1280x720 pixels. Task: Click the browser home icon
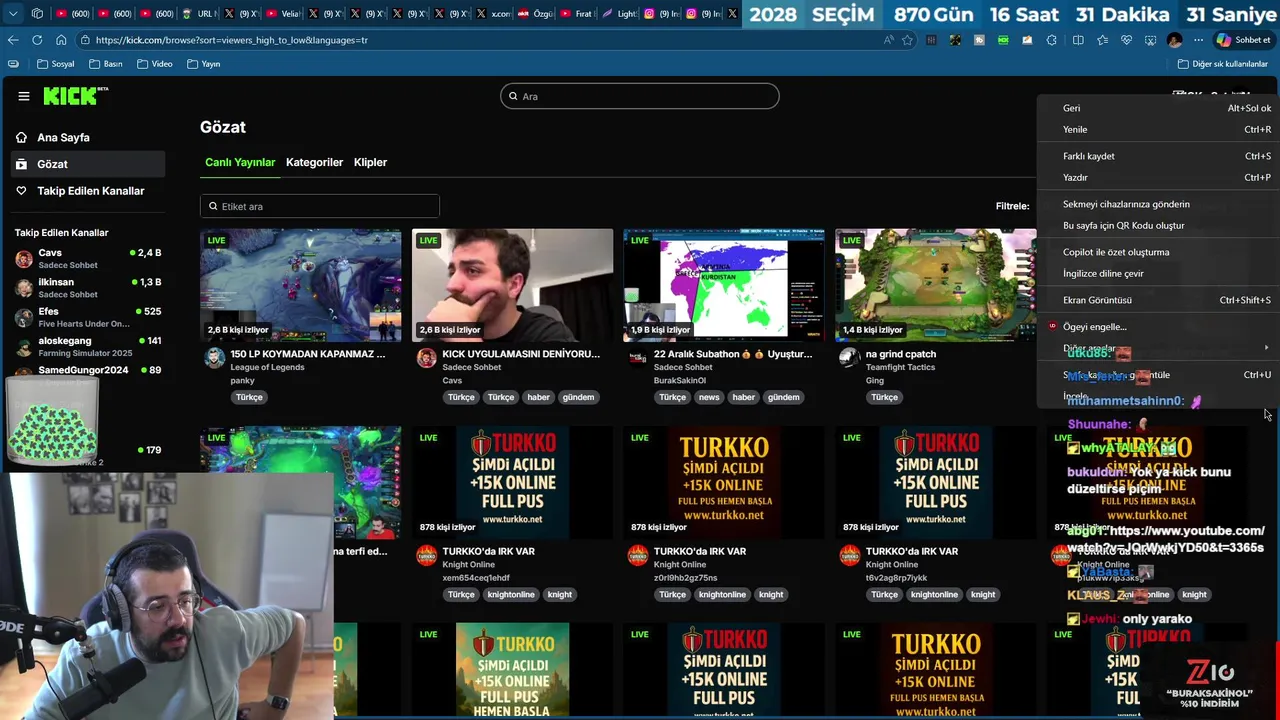point(61,40)
